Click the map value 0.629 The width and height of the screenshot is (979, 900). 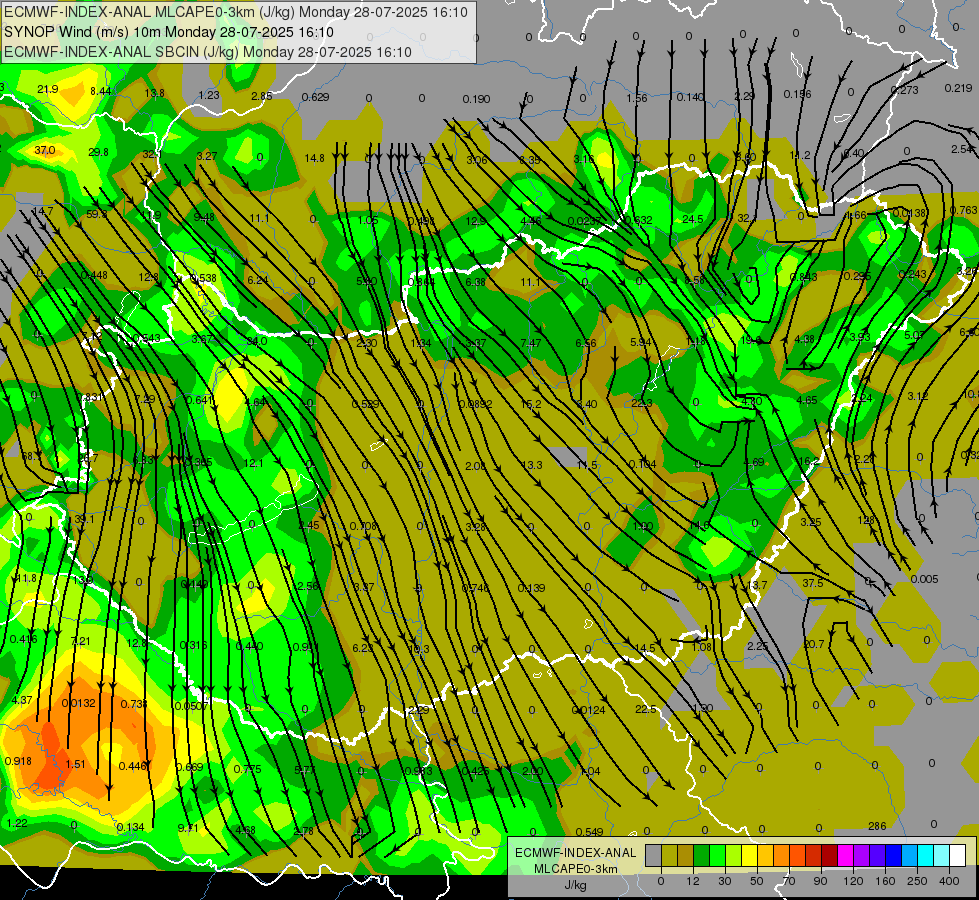pyautogui.click(x=315, y=97)
